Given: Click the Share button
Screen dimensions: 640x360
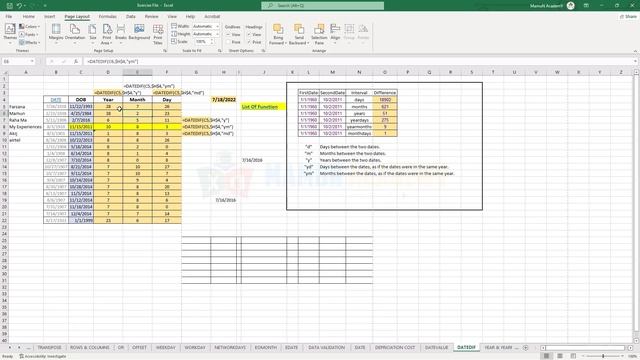Looking at the screenshot, I should click(x=628, y=16).
